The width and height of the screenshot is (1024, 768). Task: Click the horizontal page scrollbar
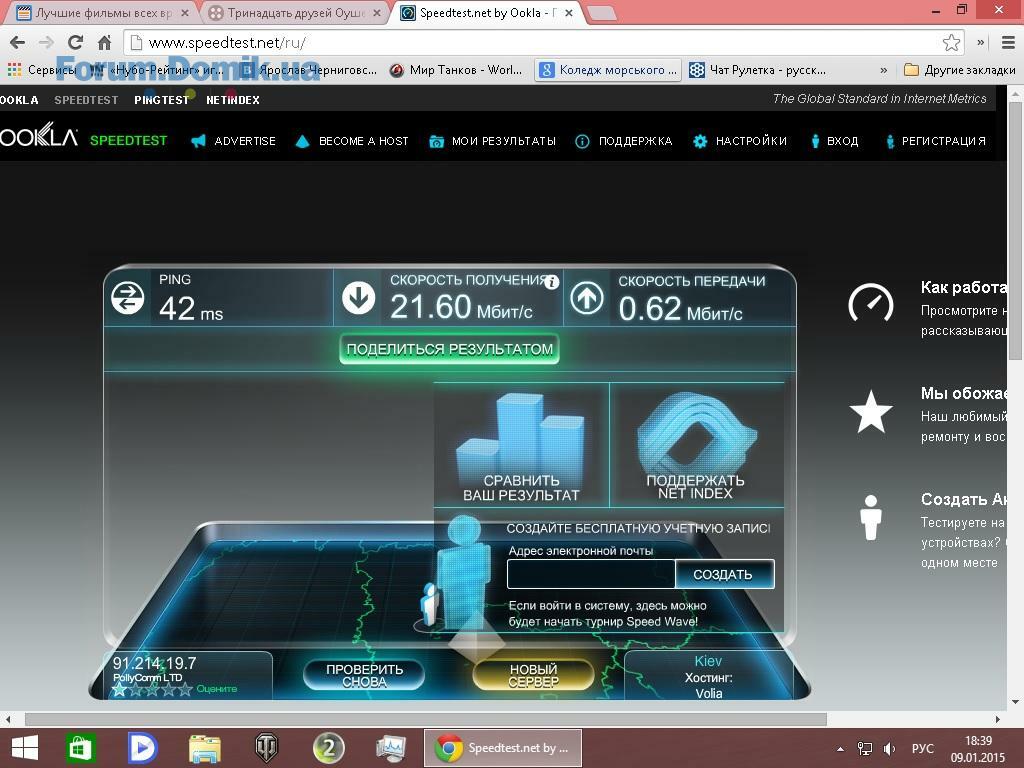click(426, 719)
